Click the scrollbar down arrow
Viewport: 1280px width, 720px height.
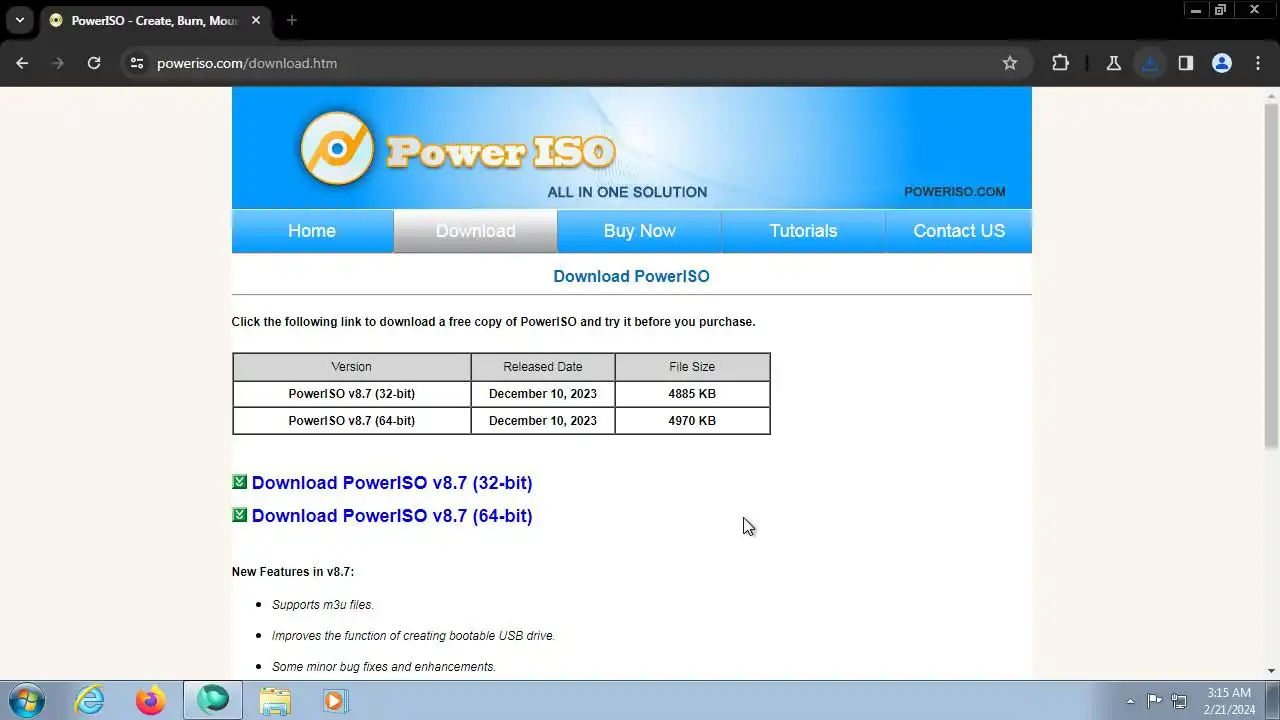pyautogui.click(x=1272, y=671)
